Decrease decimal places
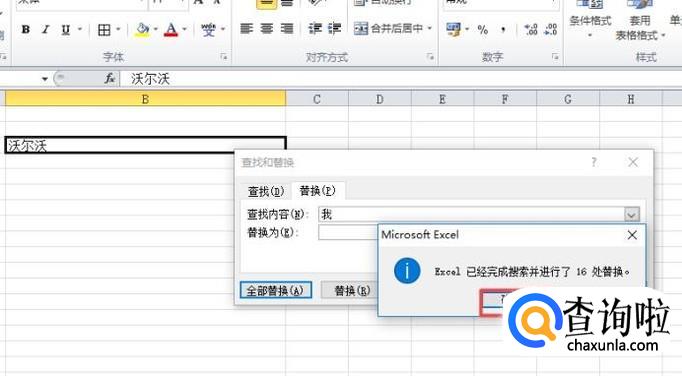 (x=551, y=30)
